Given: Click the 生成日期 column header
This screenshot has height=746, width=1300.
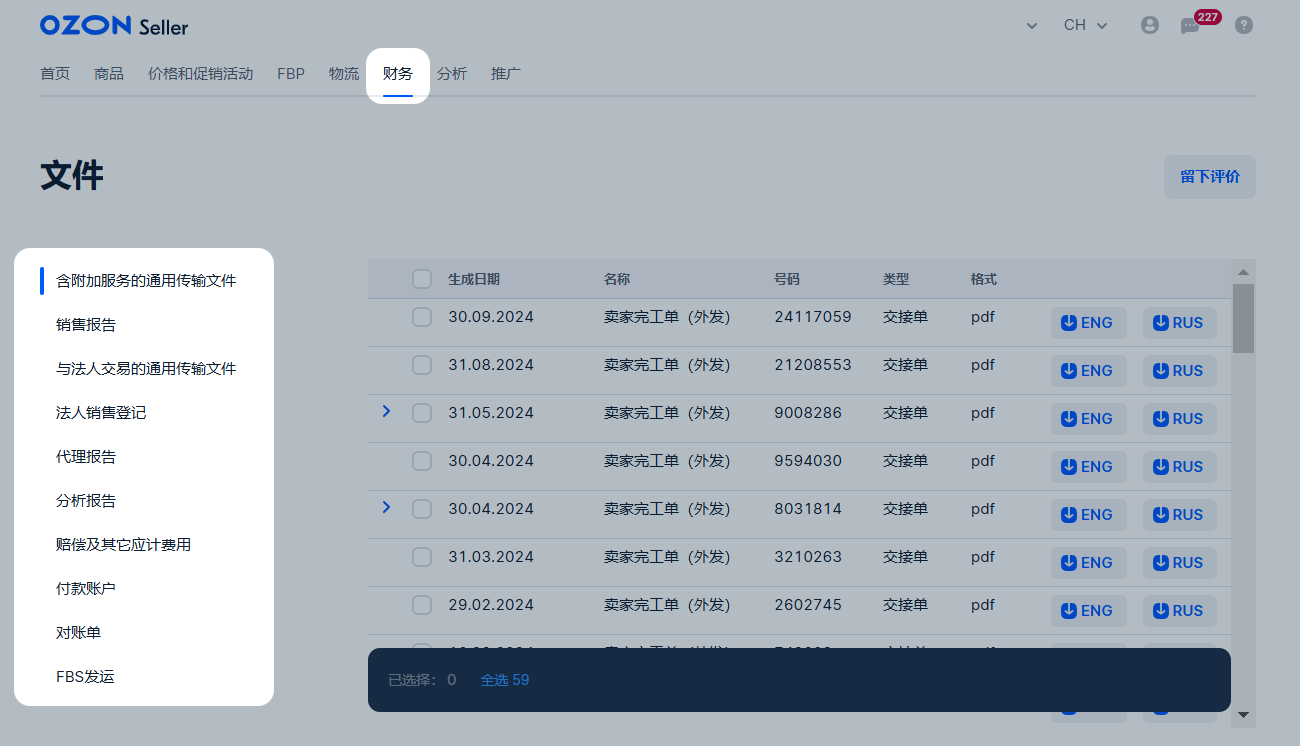Looking at the screenshot, I should 474,279.
